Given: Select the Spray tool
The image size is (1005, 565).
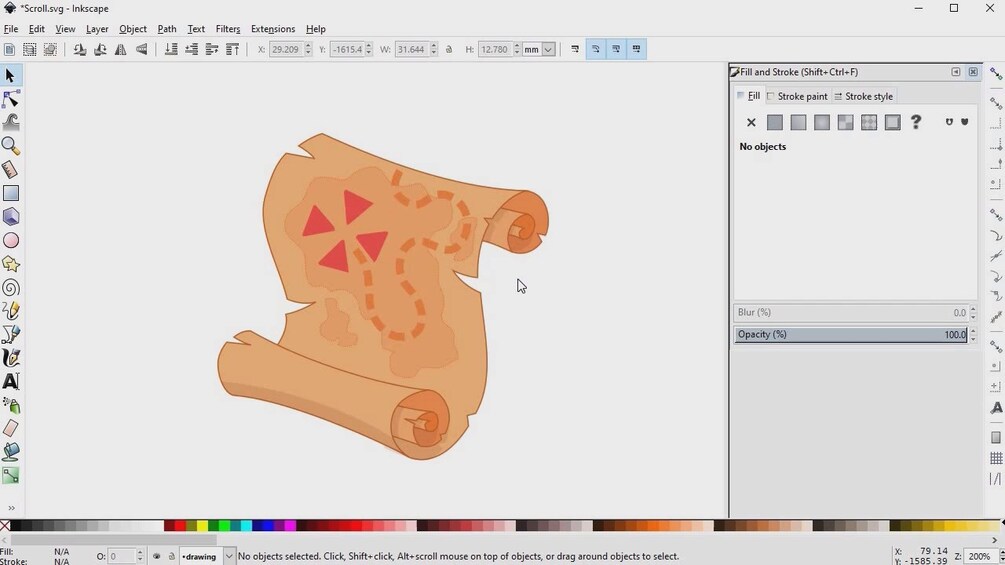Looking at the screenshot, I should tap(10, 405).
